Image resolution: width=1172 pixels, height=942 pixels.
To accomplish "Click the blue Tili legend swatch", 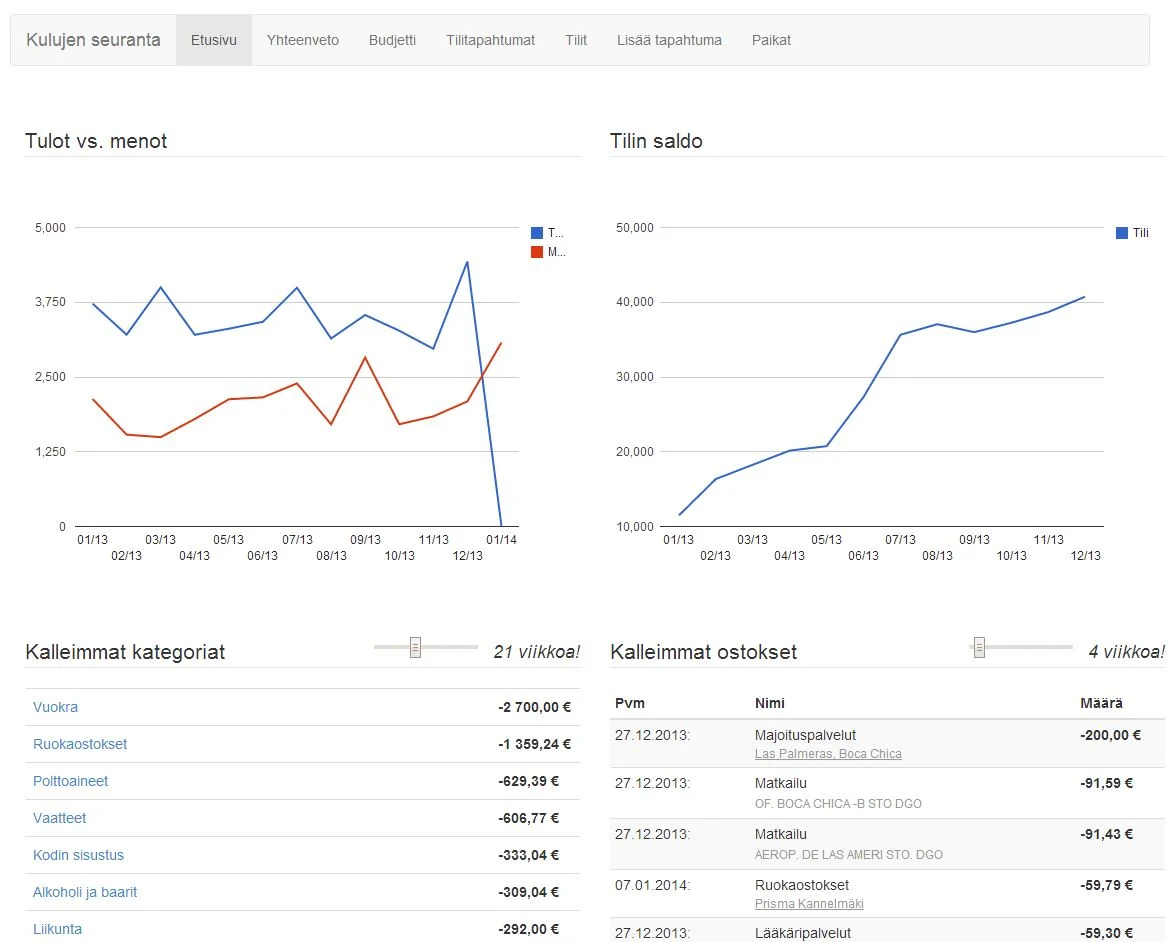I will [x=1122, y=233].
